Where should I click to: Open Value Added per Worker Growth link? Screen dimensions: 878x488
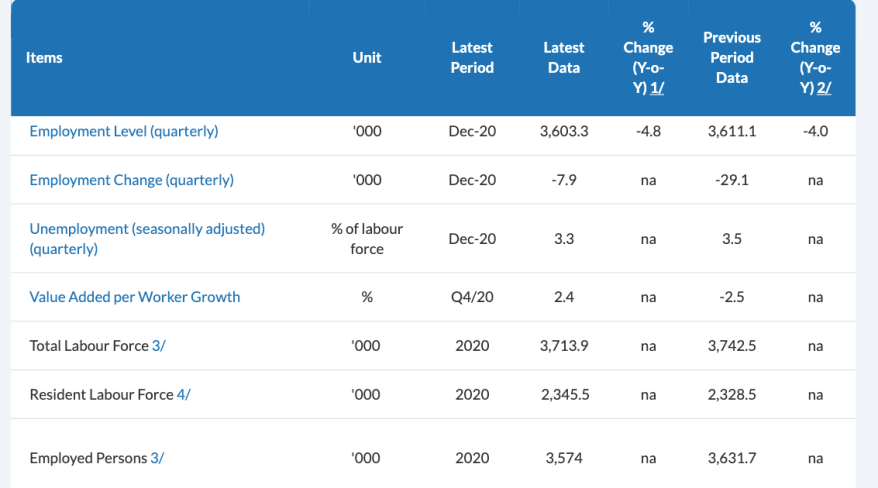[134, 297]
